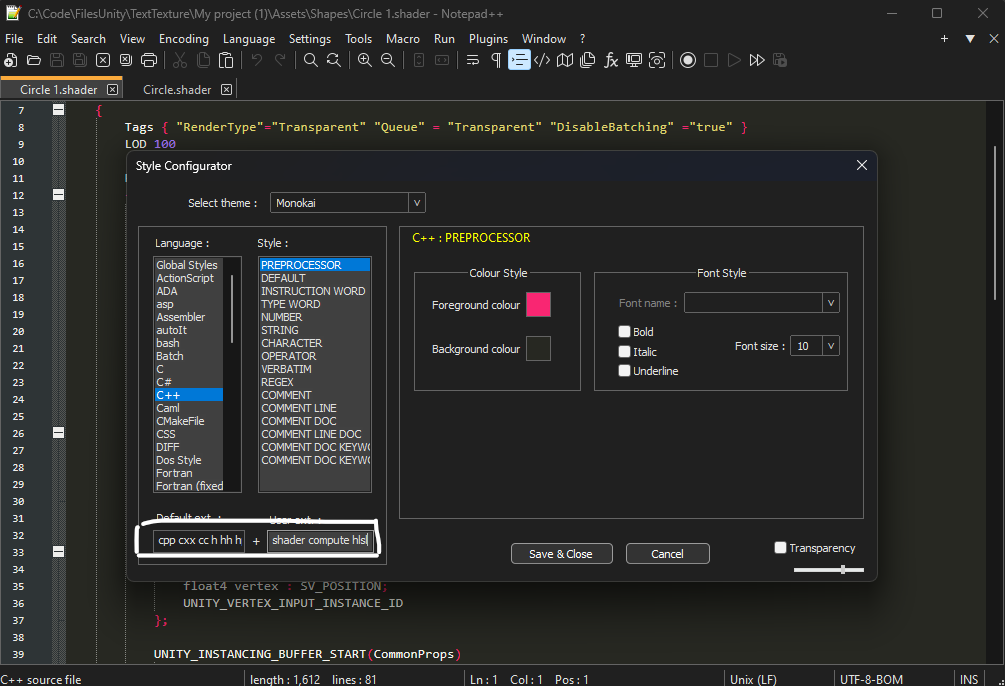This screenshot has height=686, width=1005.
Task: Select the INSTRUCTION WORD style entry
Action: 313,291
